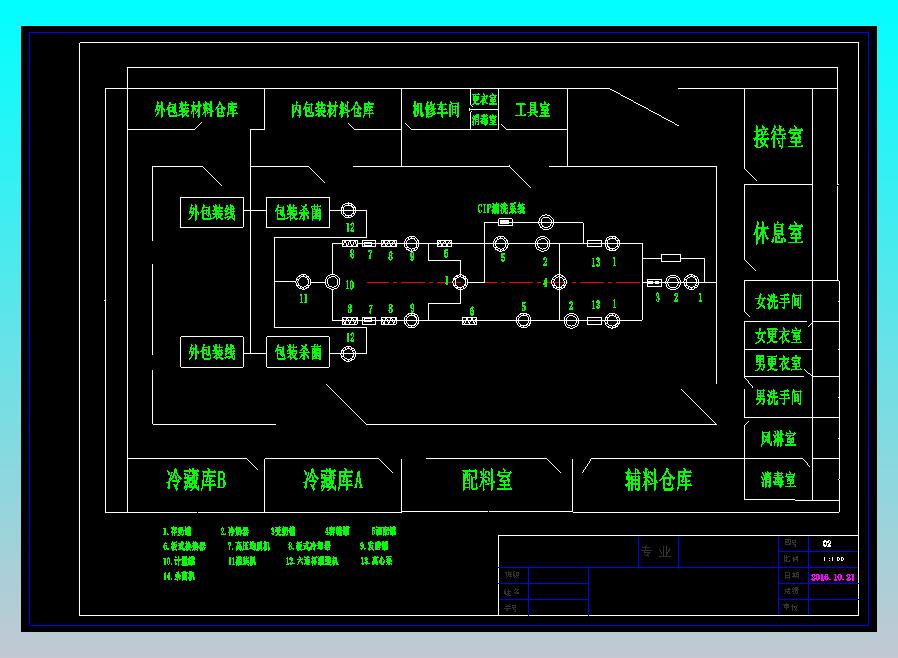Select the 10.计量罐 legend entry
Viewport: 898px width, 658px height.
click(179, 561)
